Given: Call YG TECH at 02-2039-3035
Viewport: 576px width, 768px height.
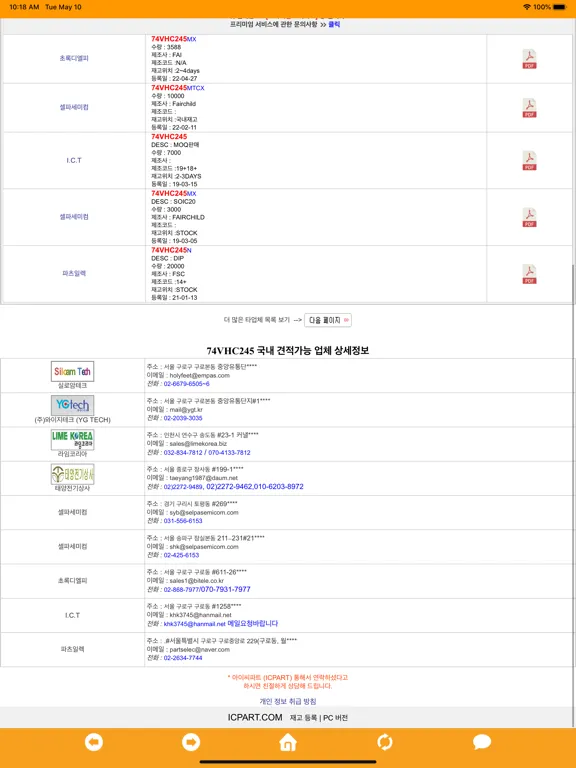Looking at the screenshot, I should tap(183, 418).
